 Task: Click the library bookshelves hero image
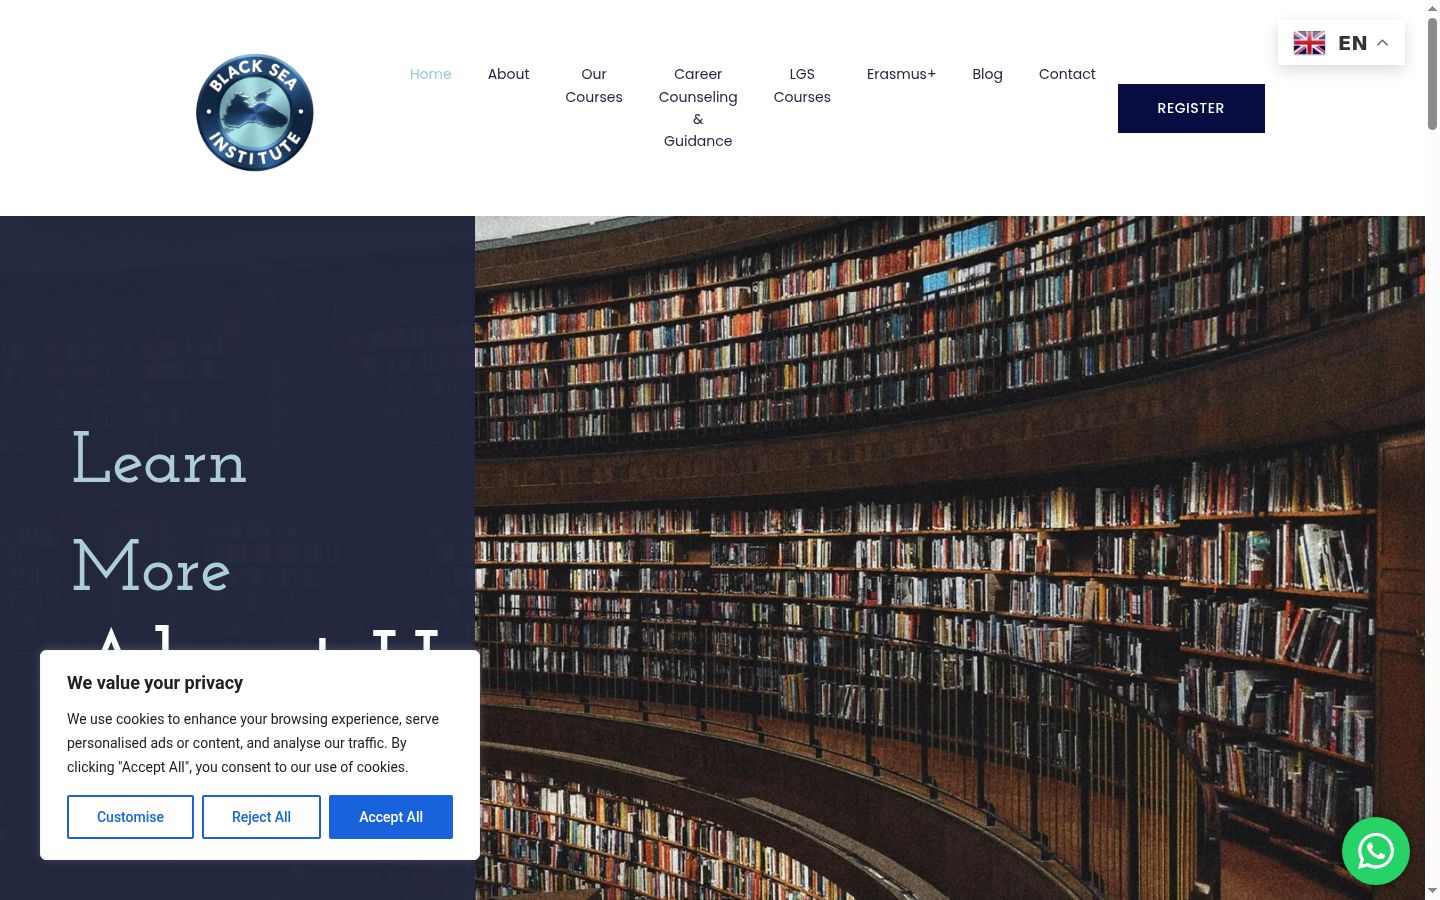(950, 558)
